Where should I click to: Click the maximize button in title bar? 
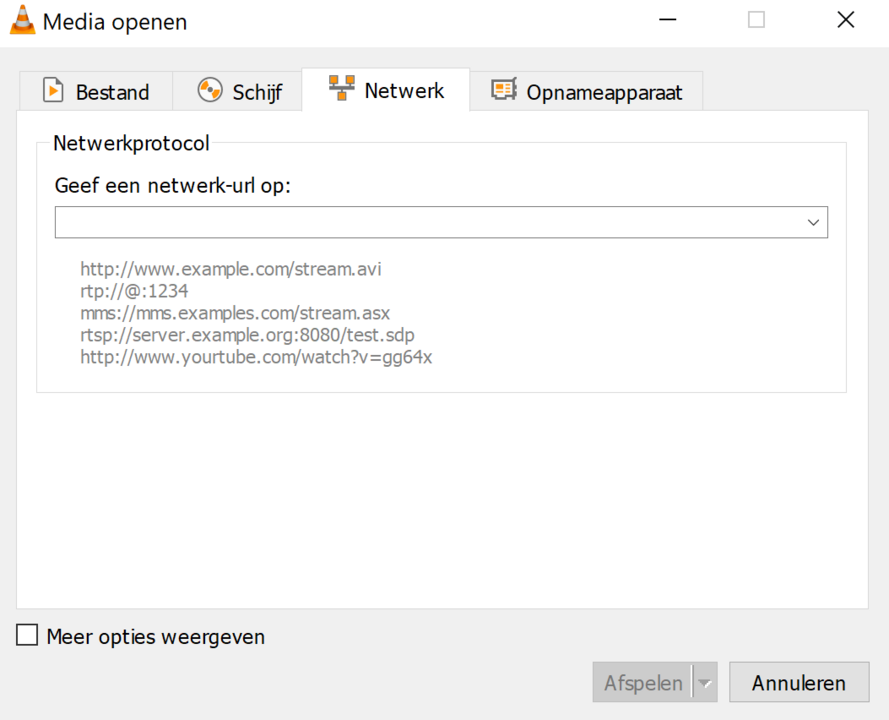[756, 21]
